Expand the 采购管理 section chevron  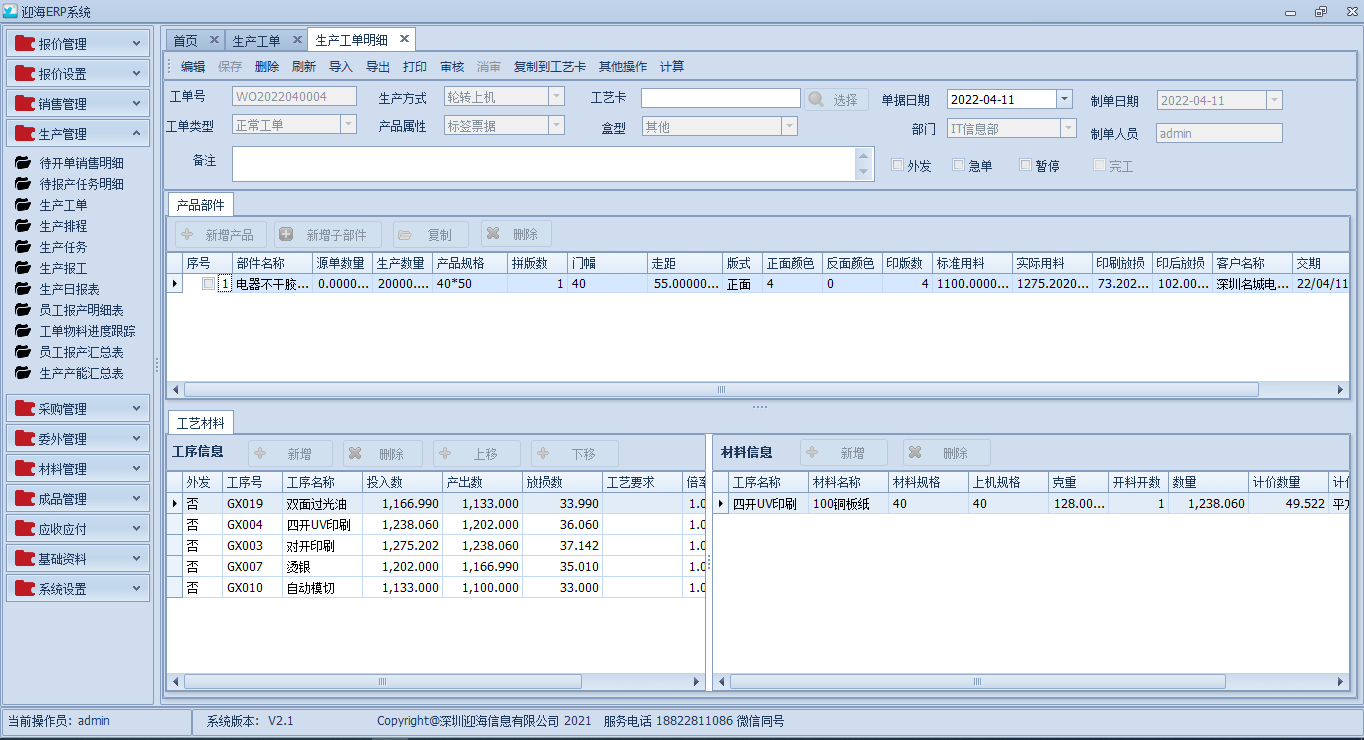[x=137, y=408]
